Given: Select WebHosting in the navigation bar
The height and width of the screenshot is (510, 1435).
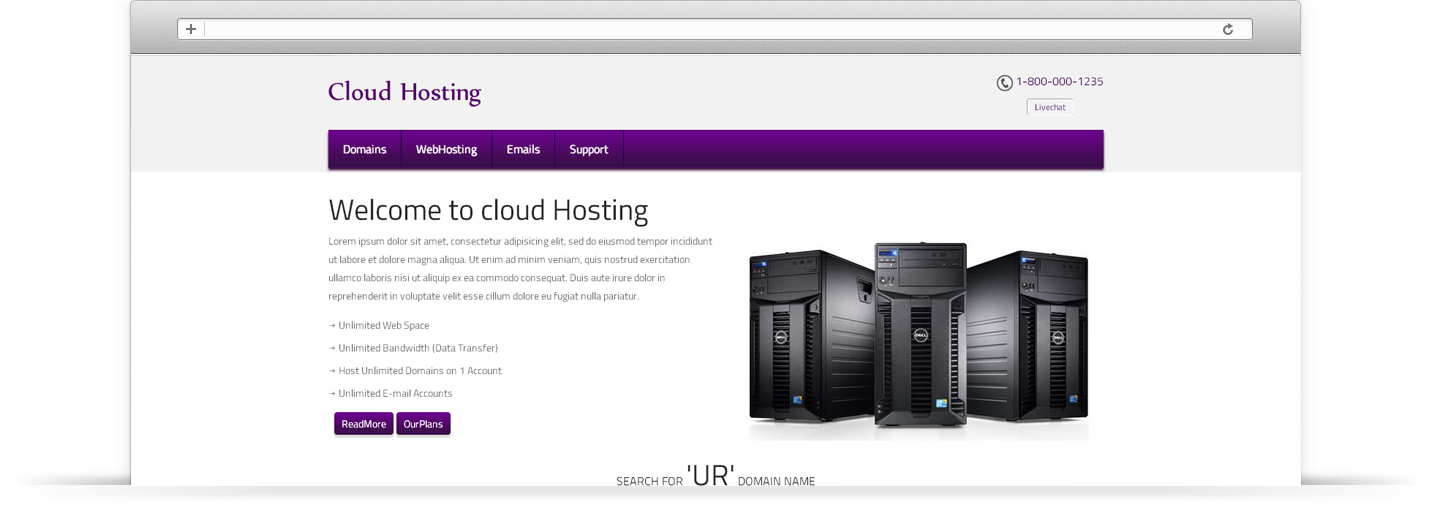Looking at the screenshot, I should (x=446, y=150).
